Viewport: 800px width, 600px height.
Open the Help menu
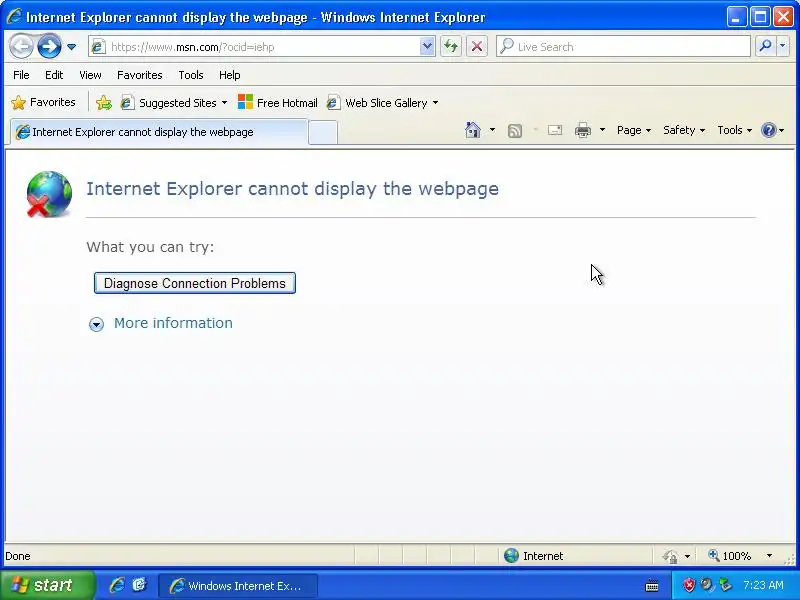coord(230,75)
